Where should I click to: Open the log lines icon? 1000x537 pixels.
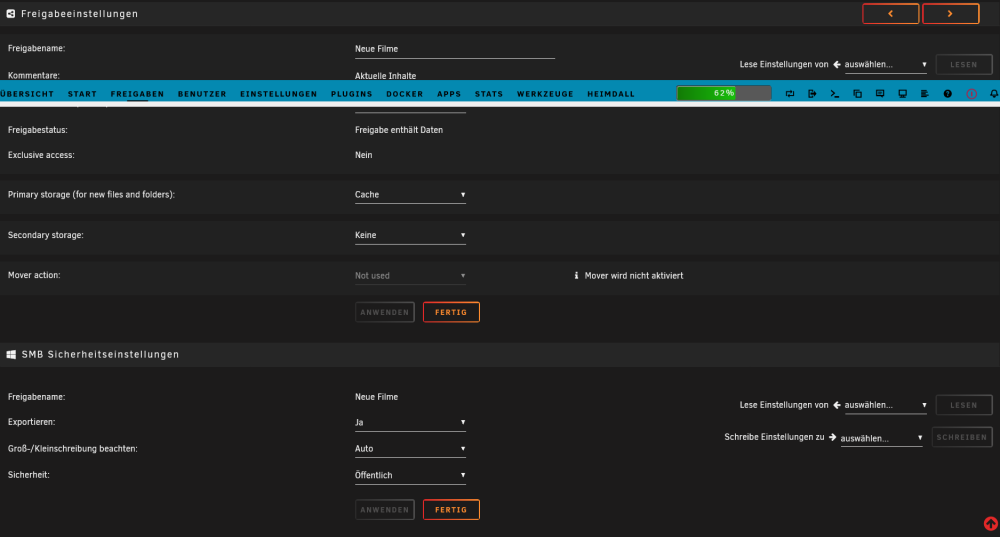(924, 94)
